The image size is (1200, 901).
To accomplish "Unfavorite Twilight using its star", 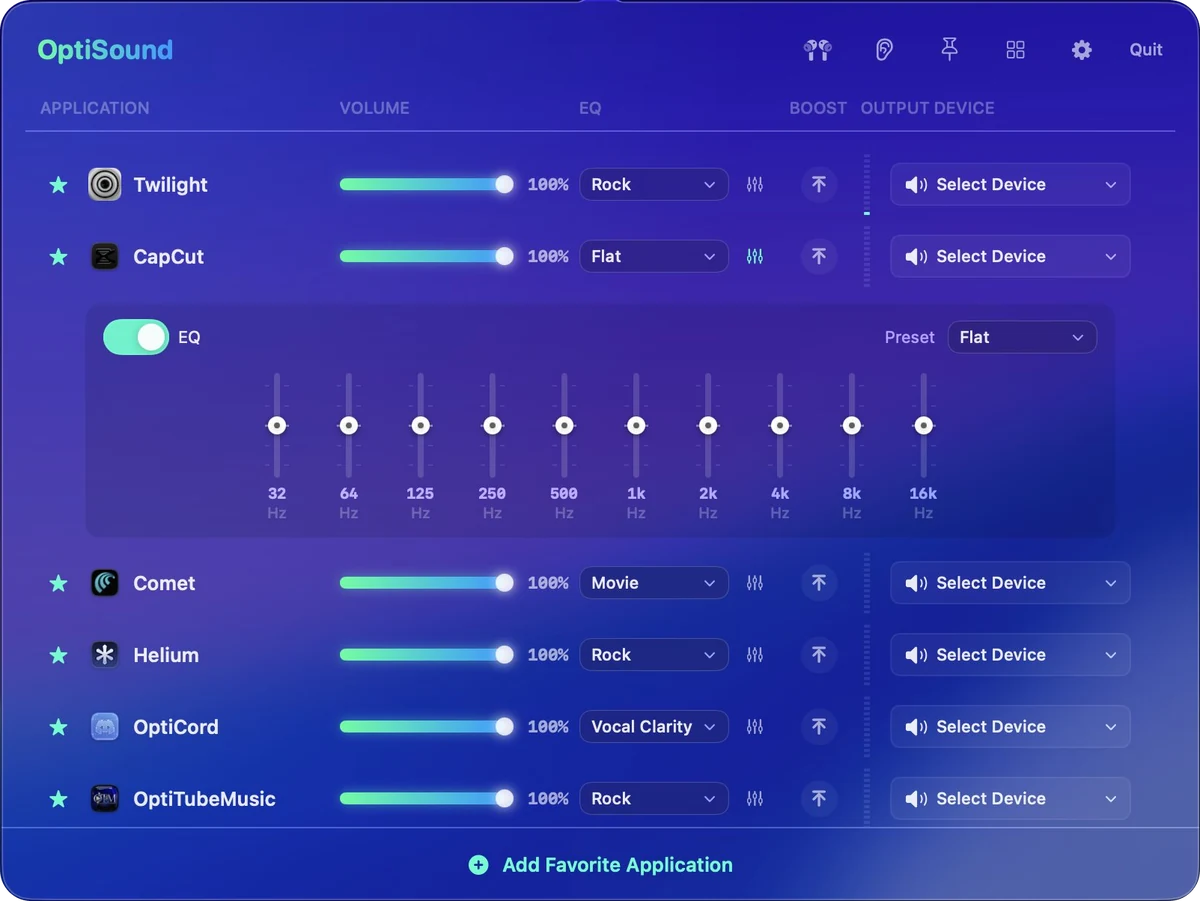I will [x=59, y=185].
